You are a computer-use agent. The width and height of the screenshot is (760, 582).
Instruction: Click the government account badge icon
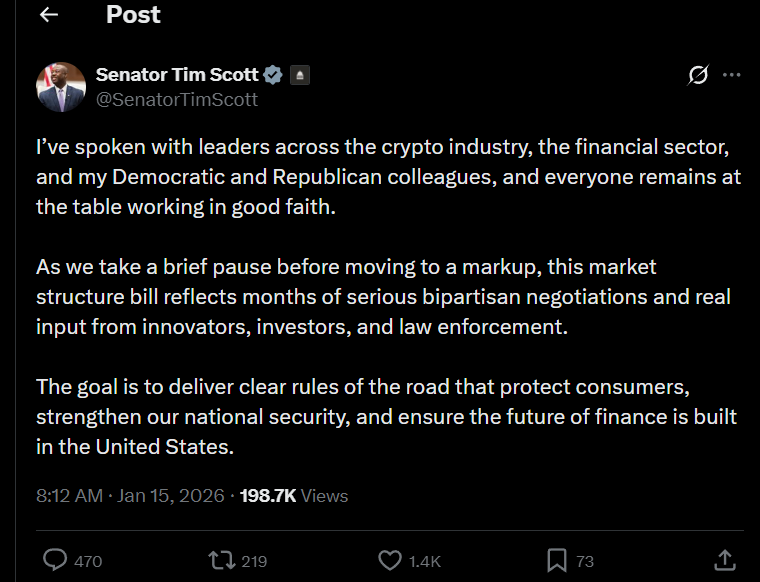(300, 75)
